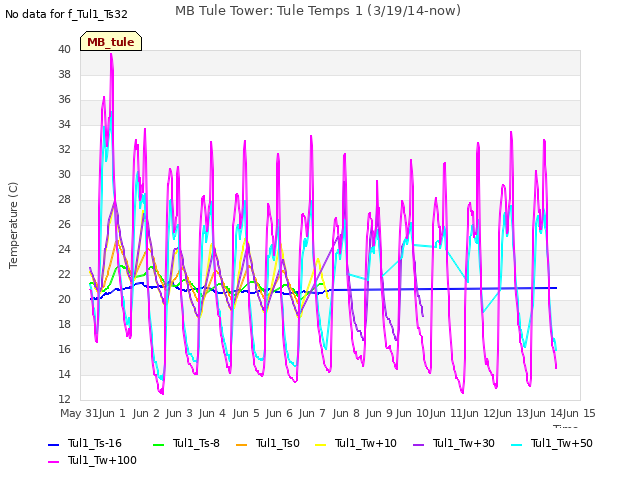Click the Tul1_Ts0 legend label

[278, 443]
